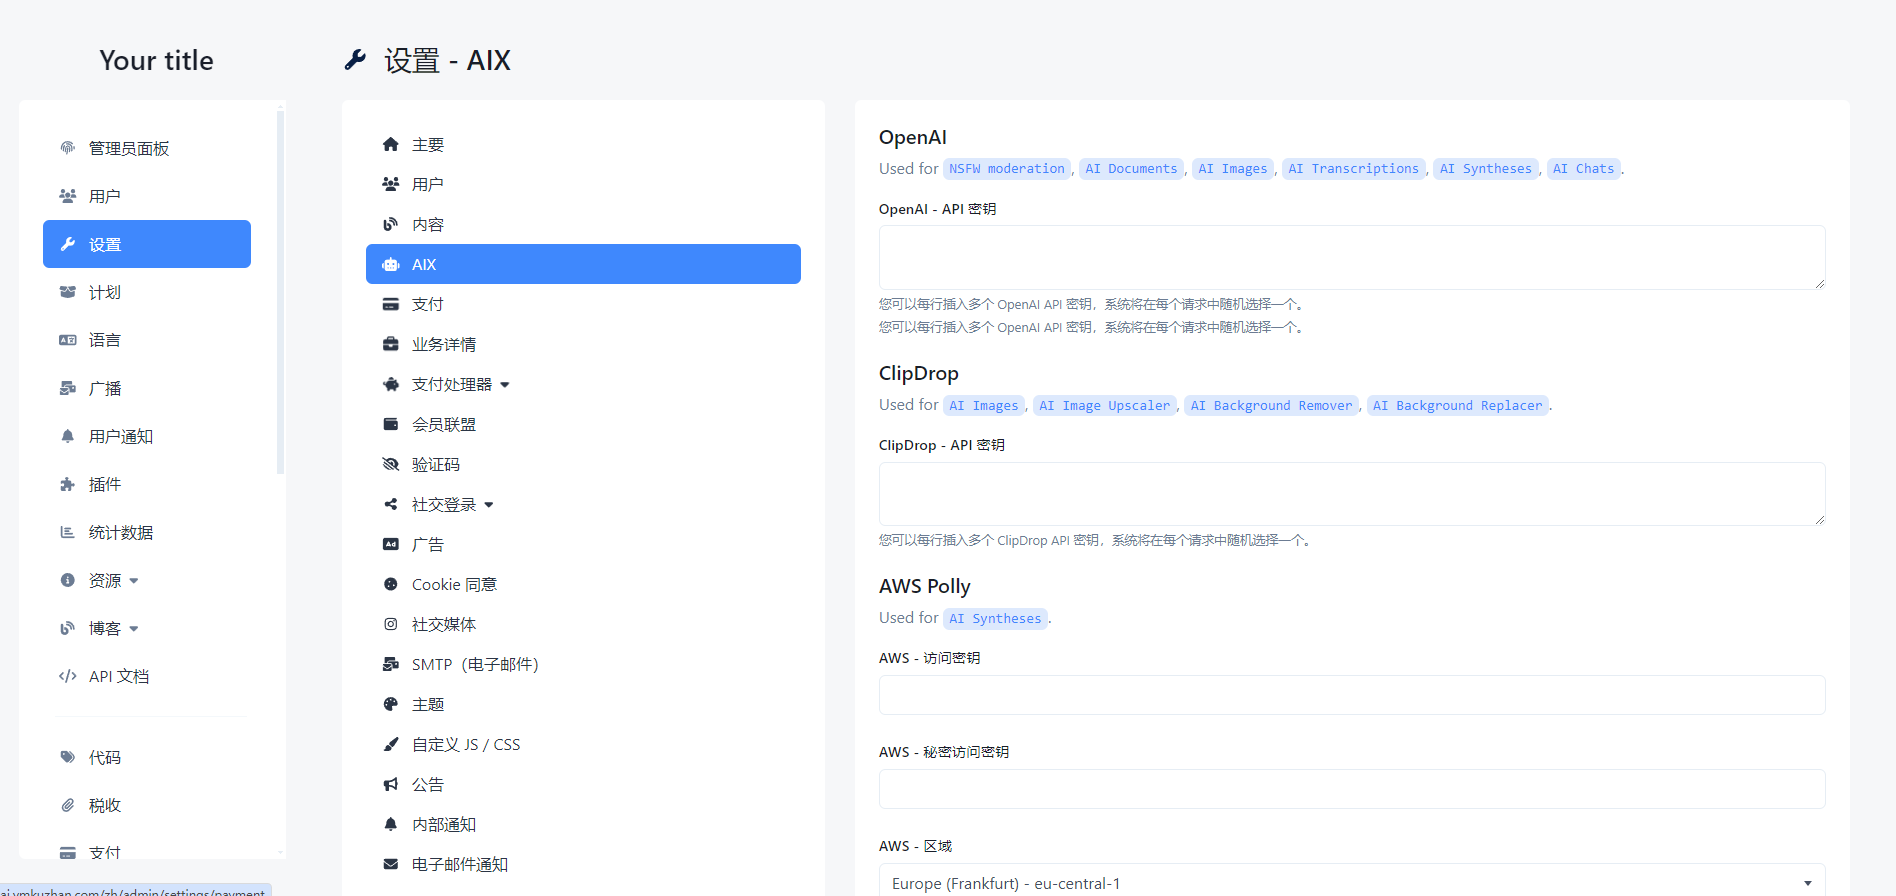Click the Instagram icon beside 社交媒体

[x=391, y=624]
